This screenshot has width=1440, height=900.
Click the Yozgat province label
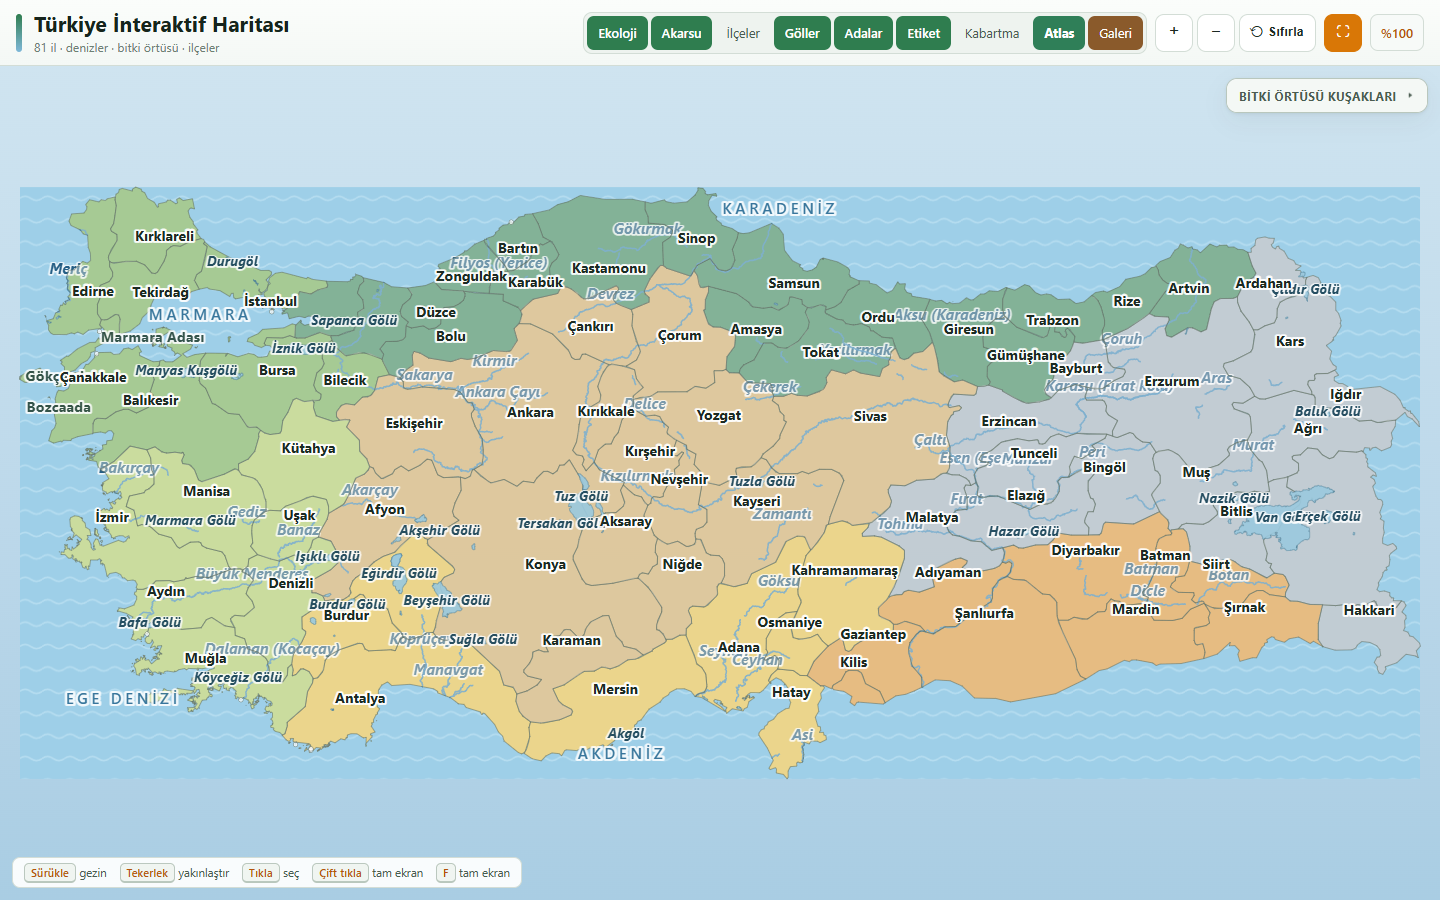tap(719, 415)
